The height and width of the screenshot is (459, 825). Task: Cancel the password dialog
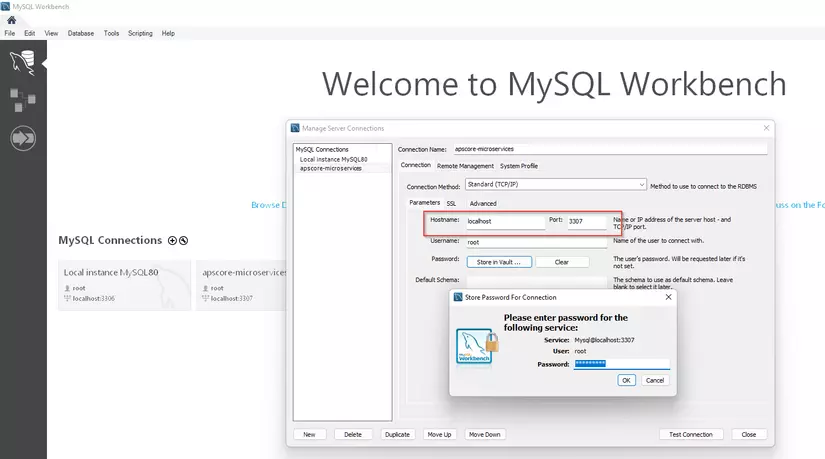click(x=655, y=380)
